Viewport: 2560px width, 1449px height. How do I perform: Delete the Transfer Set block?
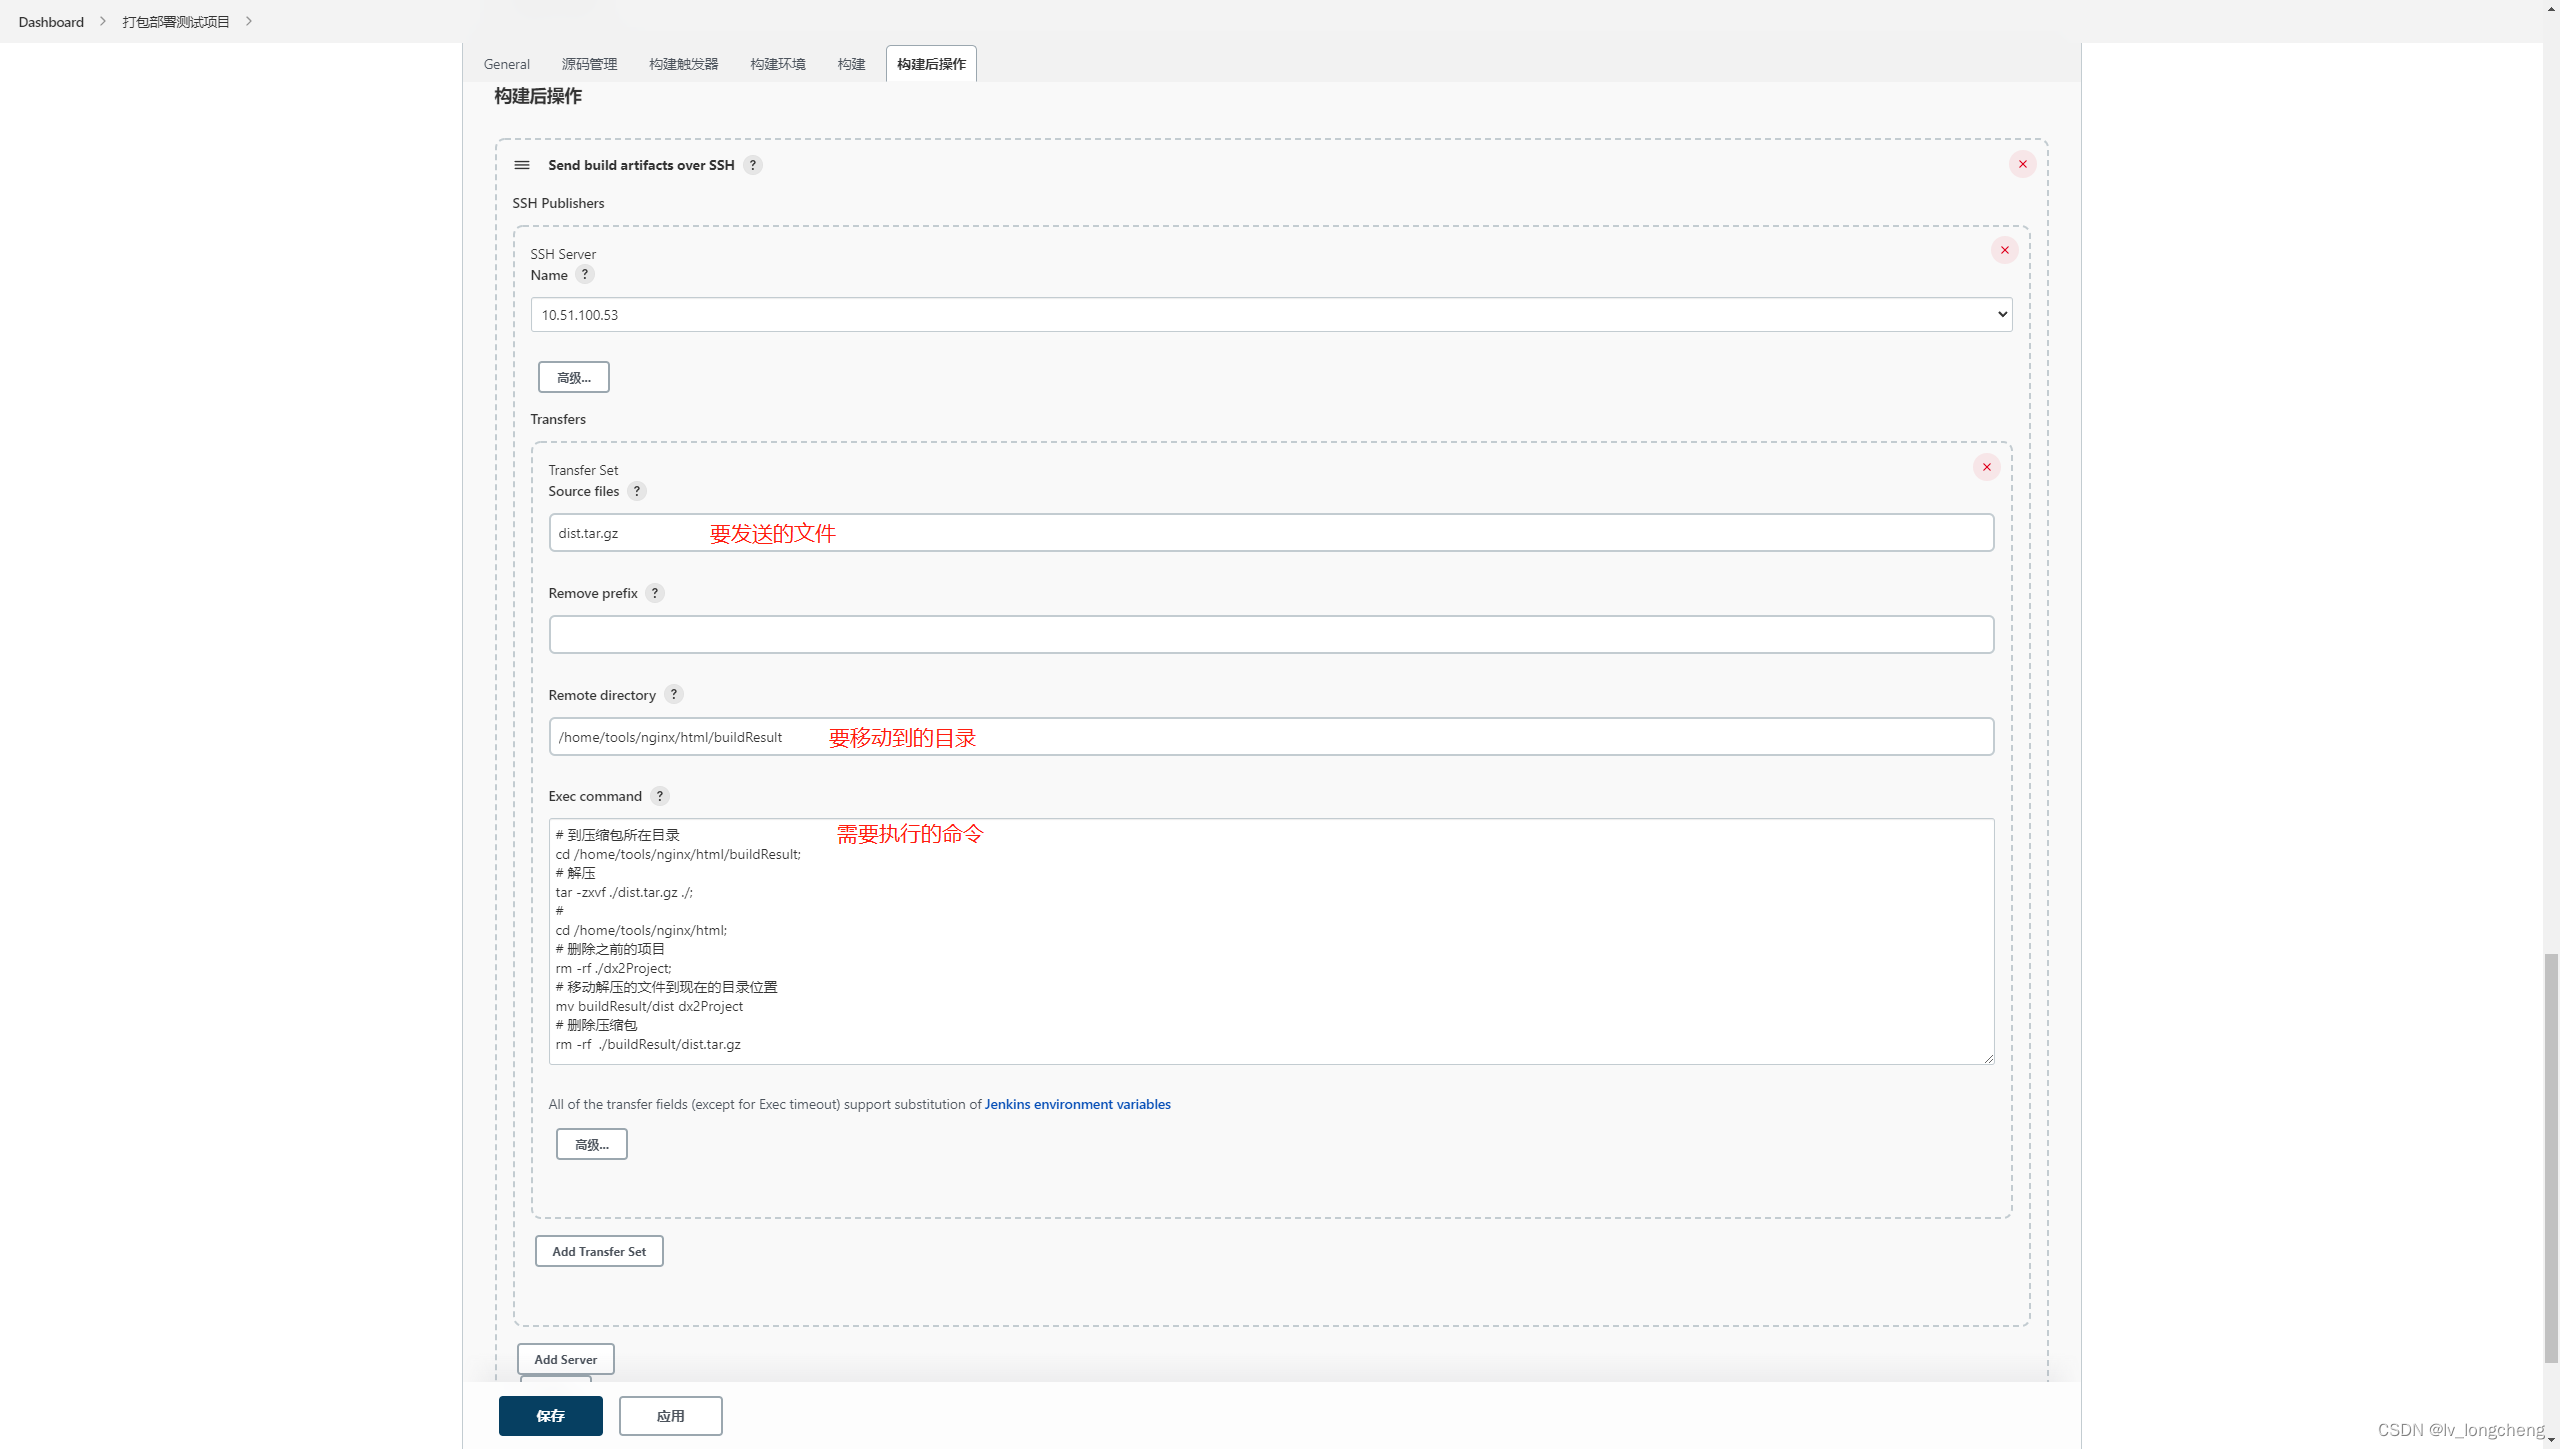tap(1986, 467)
